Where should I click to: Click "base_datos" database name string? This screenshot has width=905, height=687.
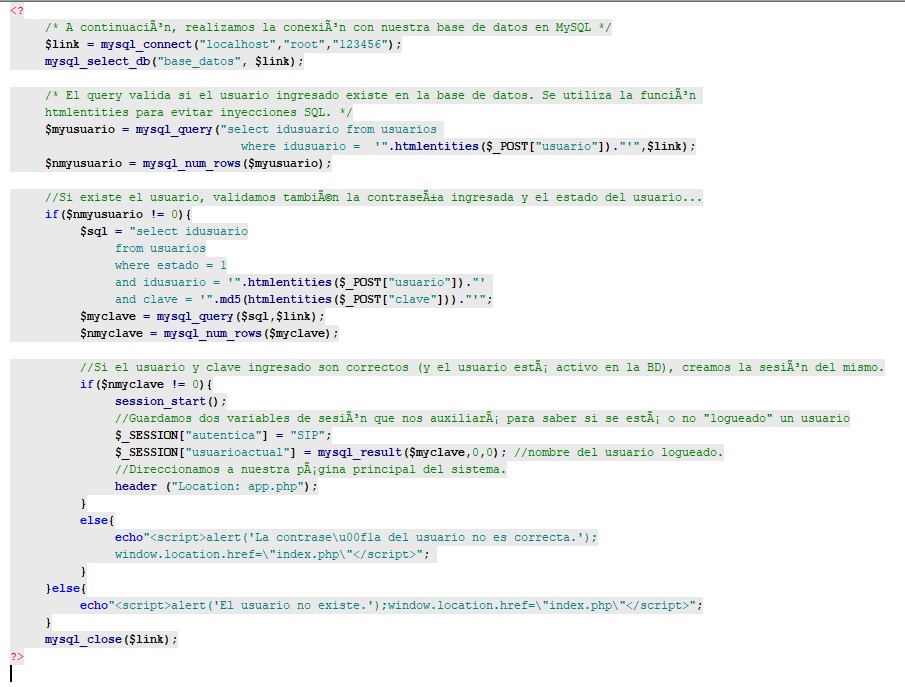click(199, 61)
